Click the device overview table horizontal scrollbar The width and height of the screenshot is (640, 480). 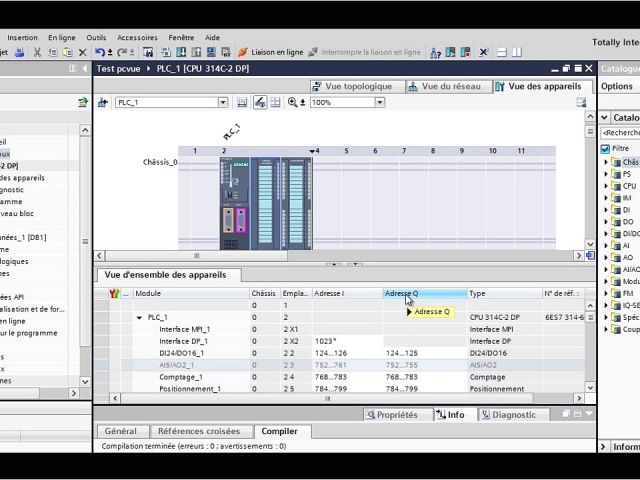coord(327,398)
